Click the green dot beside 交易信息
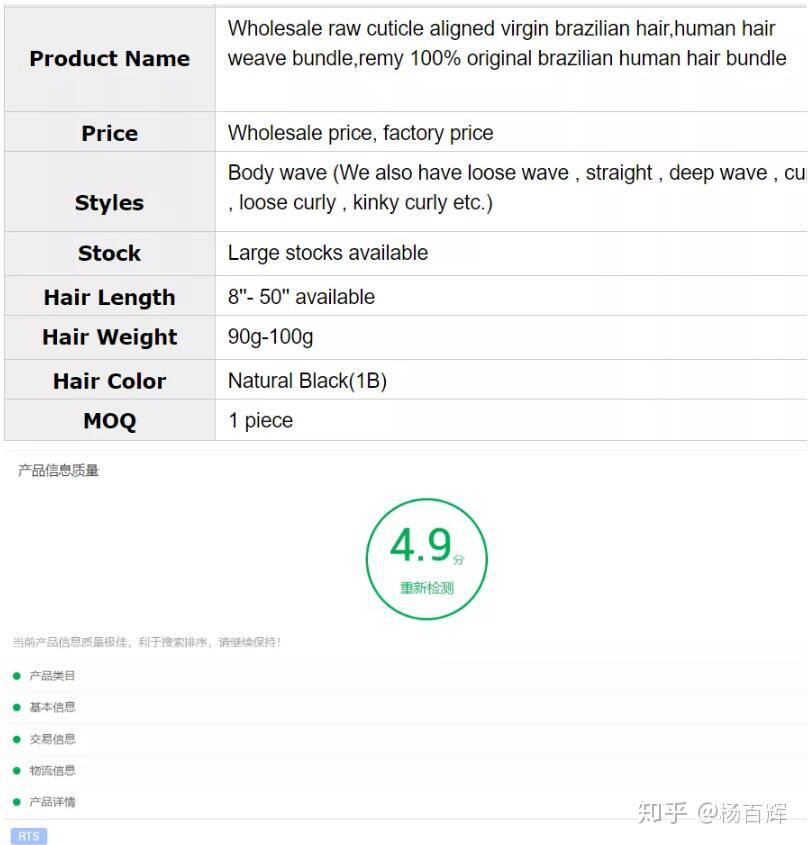 [x=17, y=739]
